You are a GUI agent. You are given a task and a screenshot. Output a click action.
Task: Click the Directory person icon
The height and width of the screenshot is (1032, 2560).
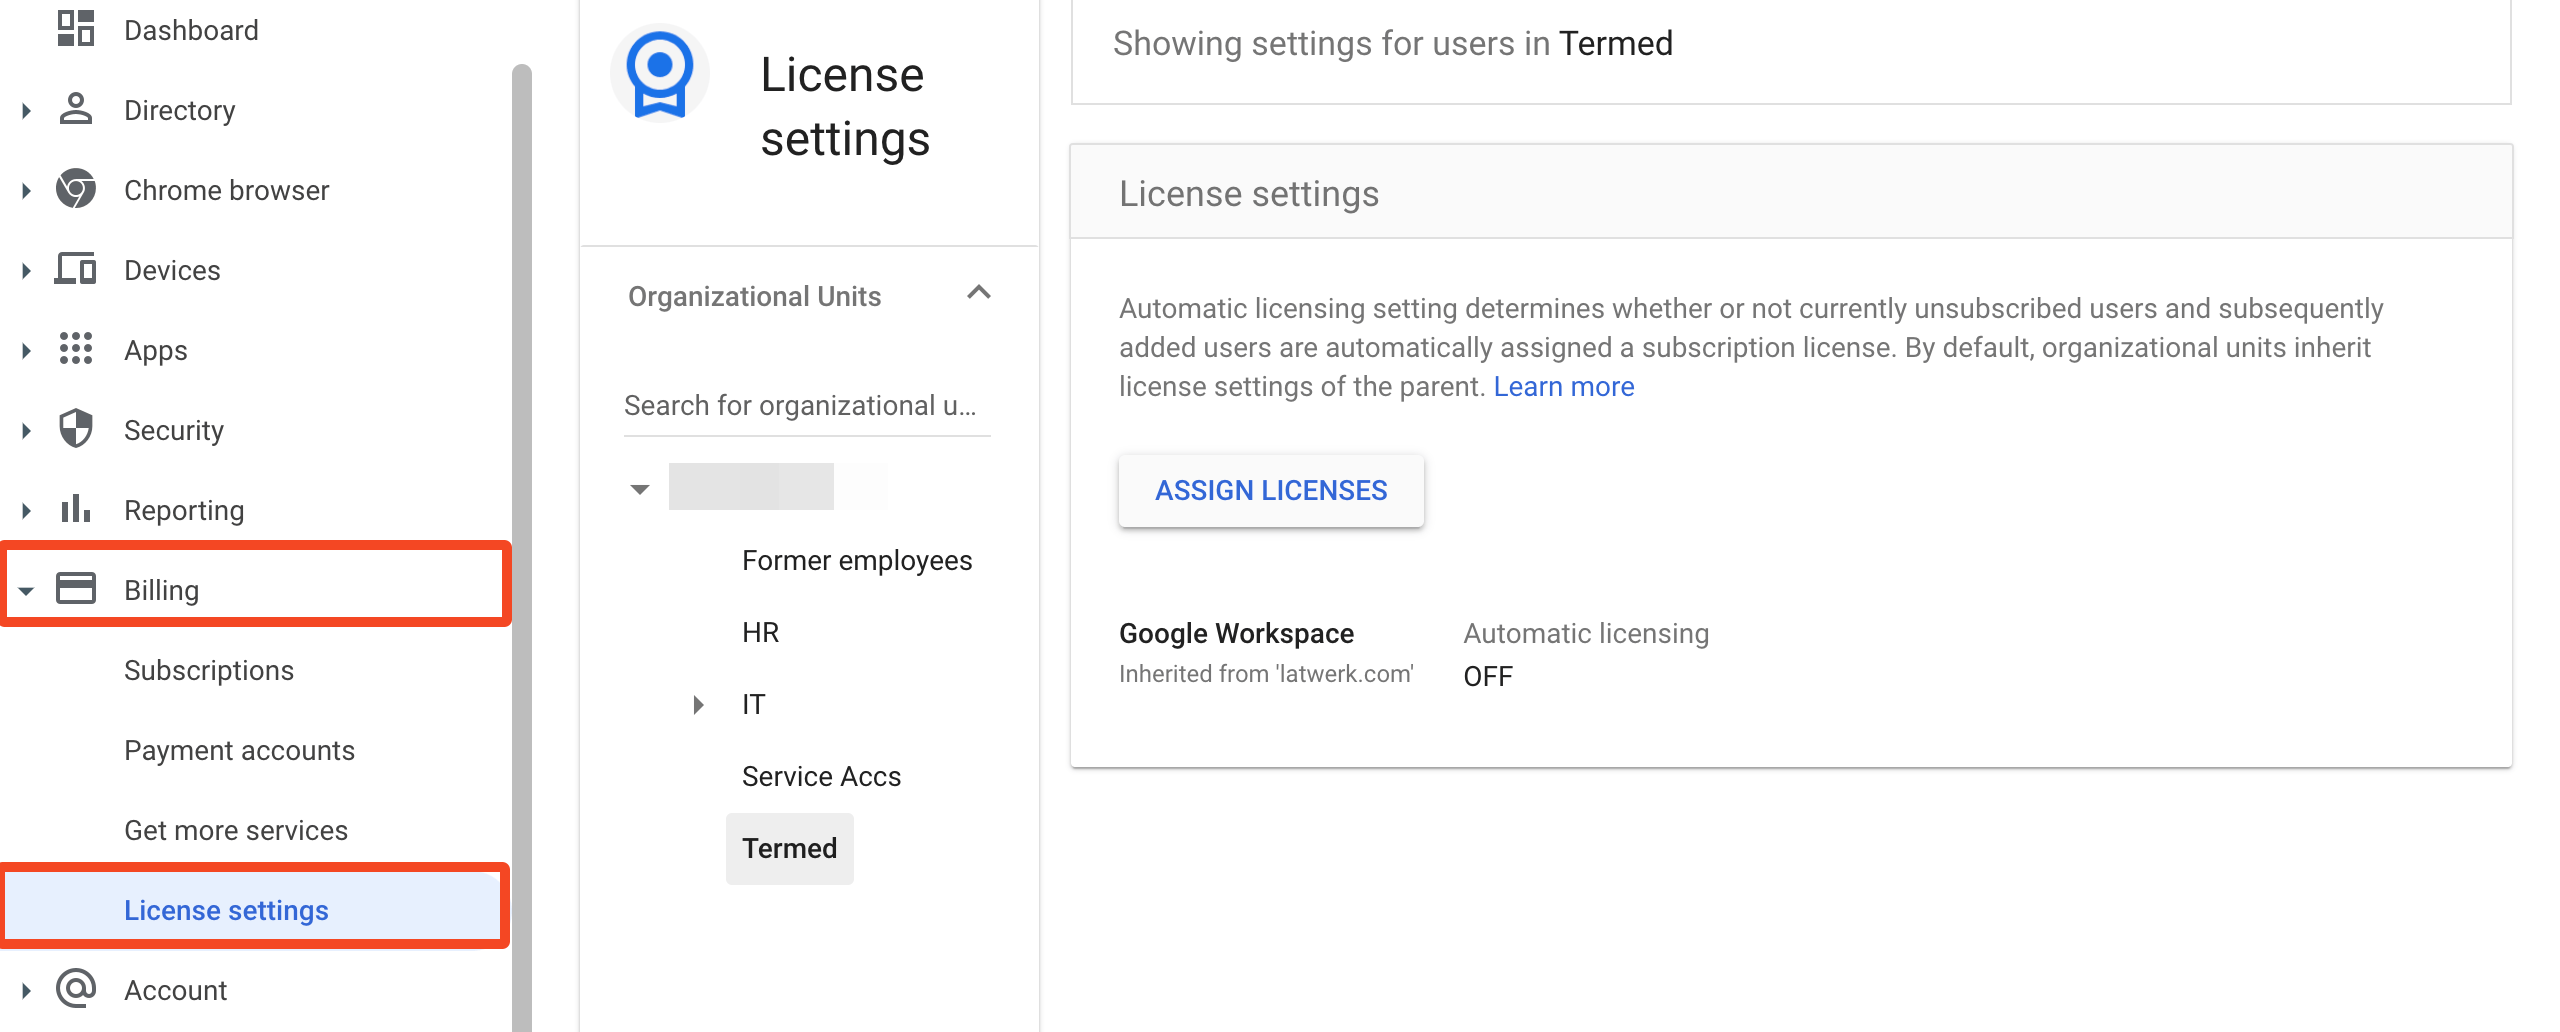pyautogui.click(x=76, y=109)
